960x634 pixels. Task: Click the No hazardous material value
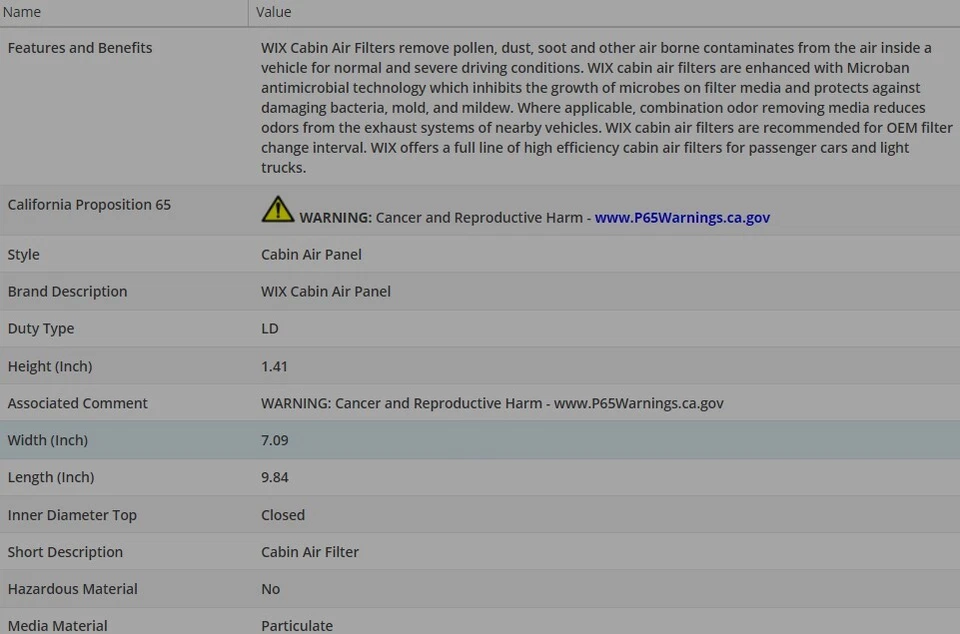270,589
